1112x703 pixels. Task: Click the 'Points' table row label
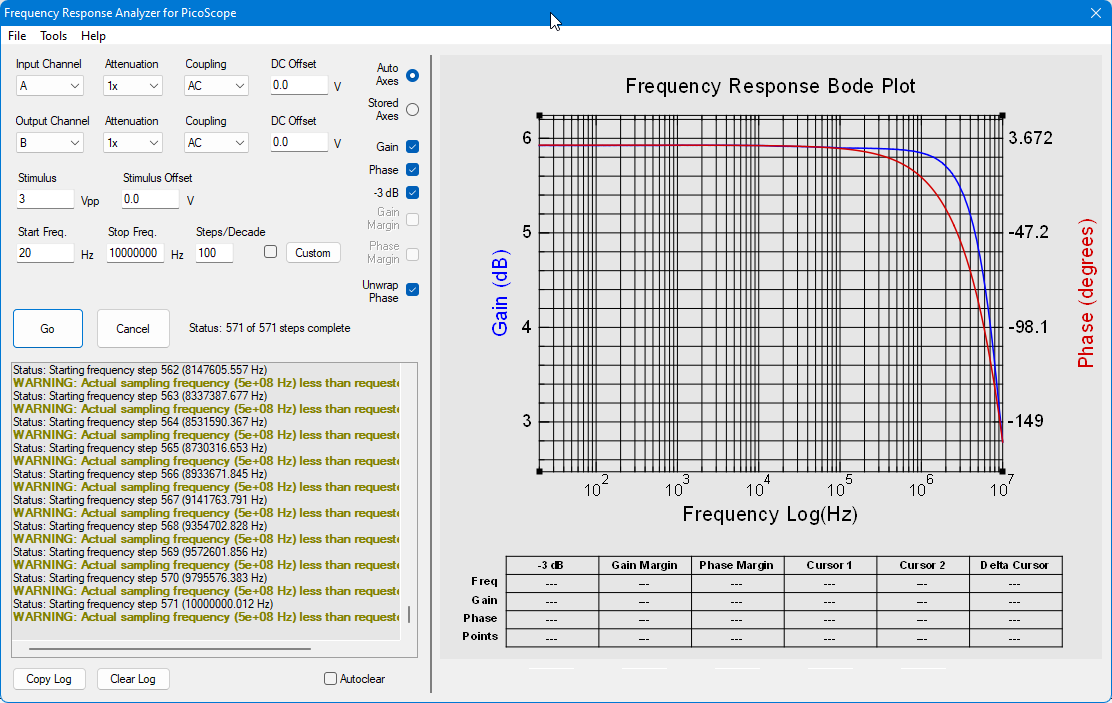(480, 636)
